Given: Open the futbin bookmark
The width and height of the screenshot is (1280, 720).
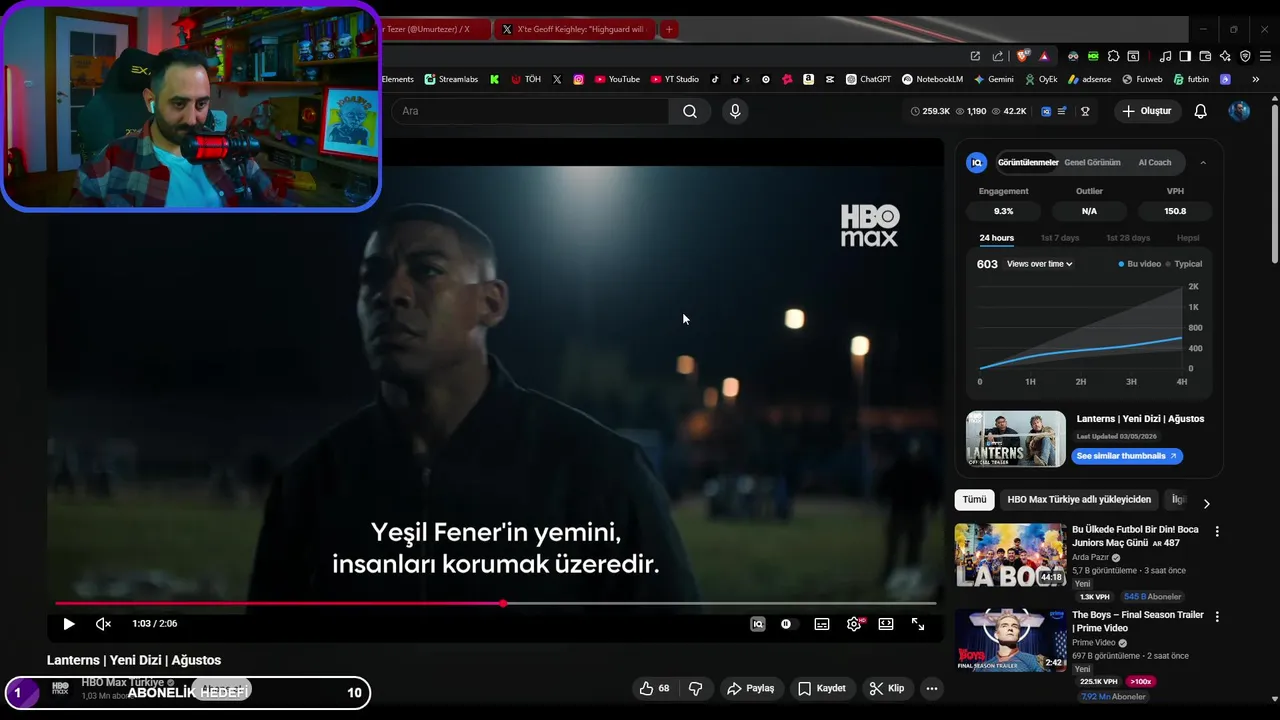Looking at the screenshot, I should [1191, 79].
